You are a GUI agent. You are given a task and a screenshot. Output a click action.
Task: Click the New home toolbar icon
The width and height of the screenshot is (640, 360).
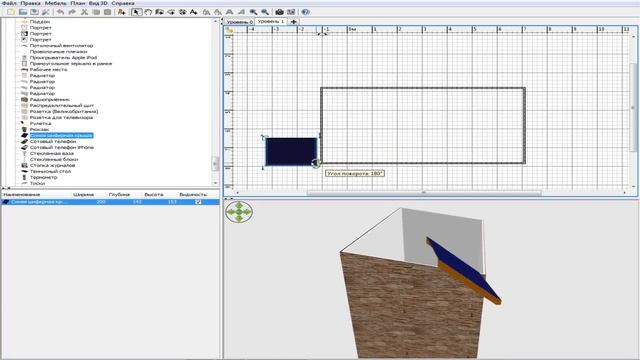pos(11,12)
